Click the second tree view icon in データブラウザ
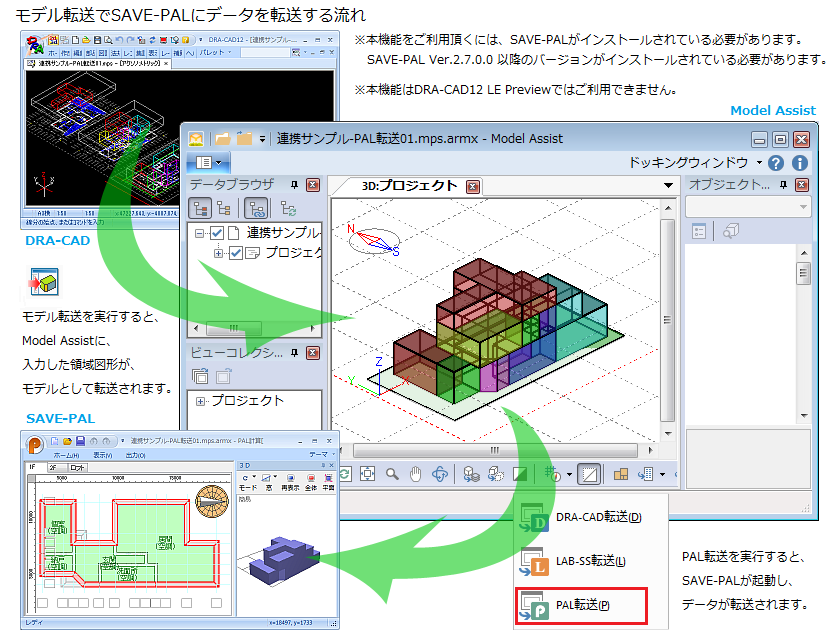 pos(224,208)
